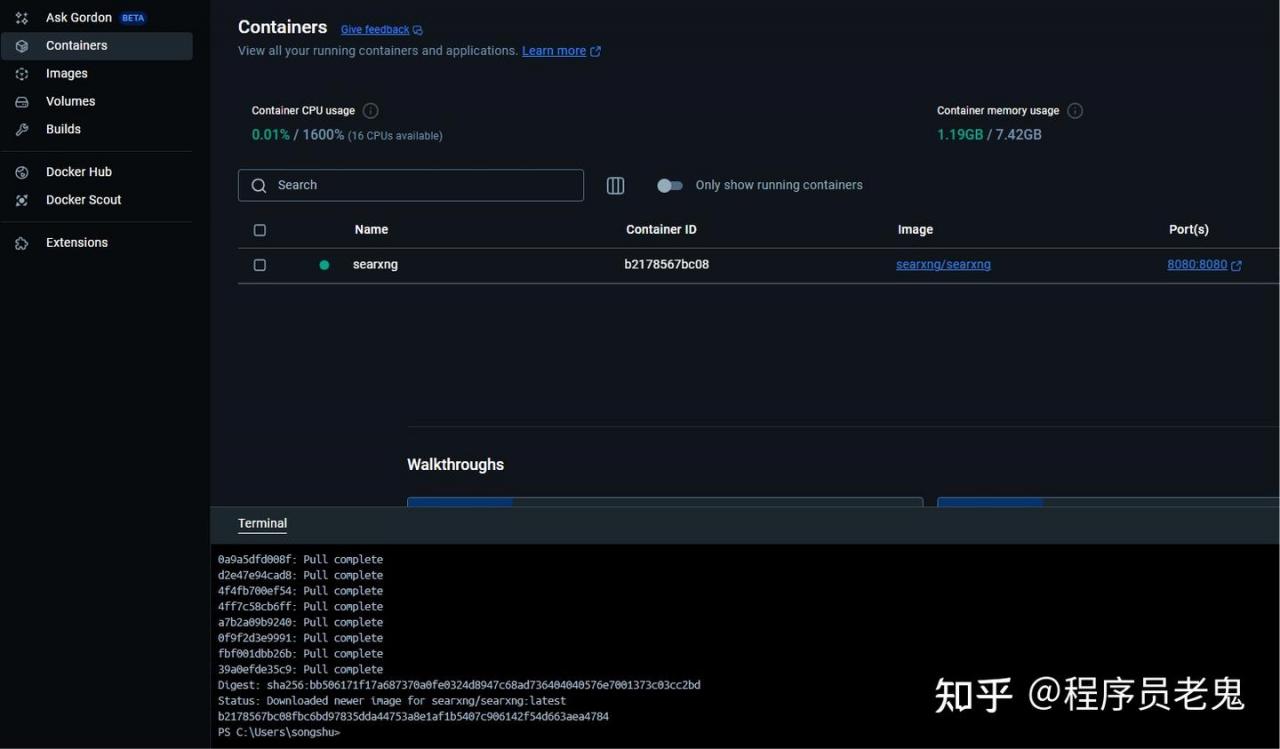Click terminal line 39a0efde35c9: Pull complete
This screenshot has width=1280, height=749.
coord(300,670)
